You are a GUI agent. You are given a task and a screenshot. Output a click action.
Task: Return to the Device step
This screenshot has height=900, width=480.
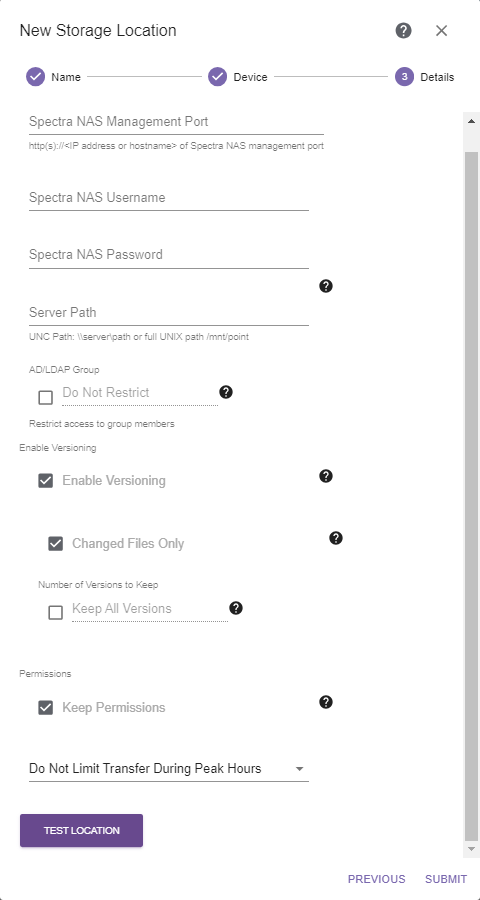pyautogui.click(x=238, y=77)
